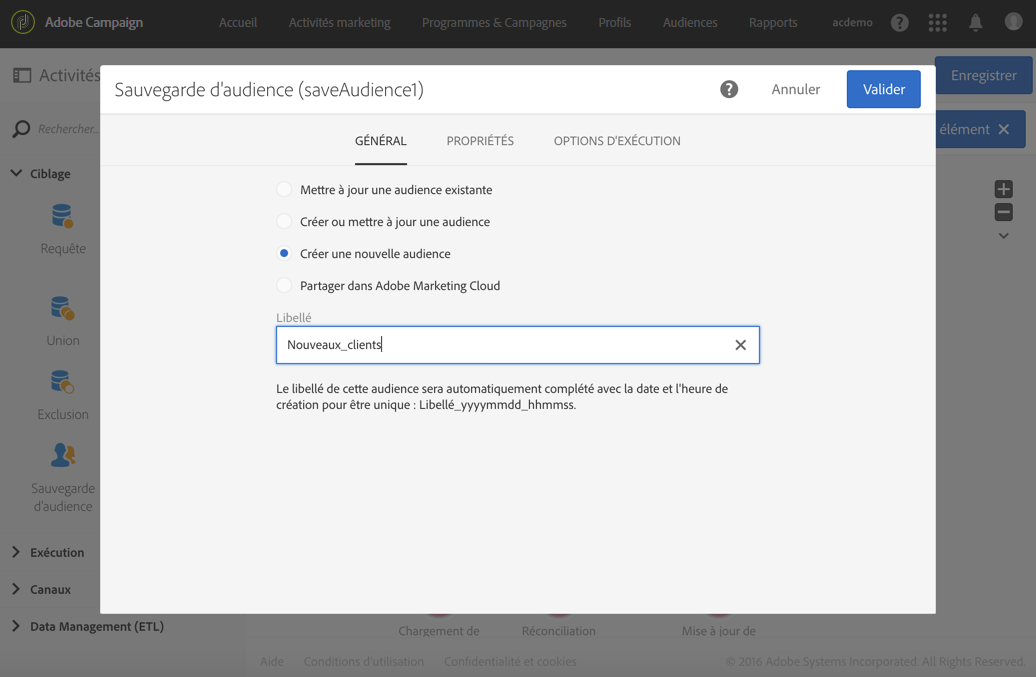Image resolution: width=1036 pixels, height=677 pixels.
Task: Select 'Mettre à jour une audience existante'
Action: coord(285,190)
